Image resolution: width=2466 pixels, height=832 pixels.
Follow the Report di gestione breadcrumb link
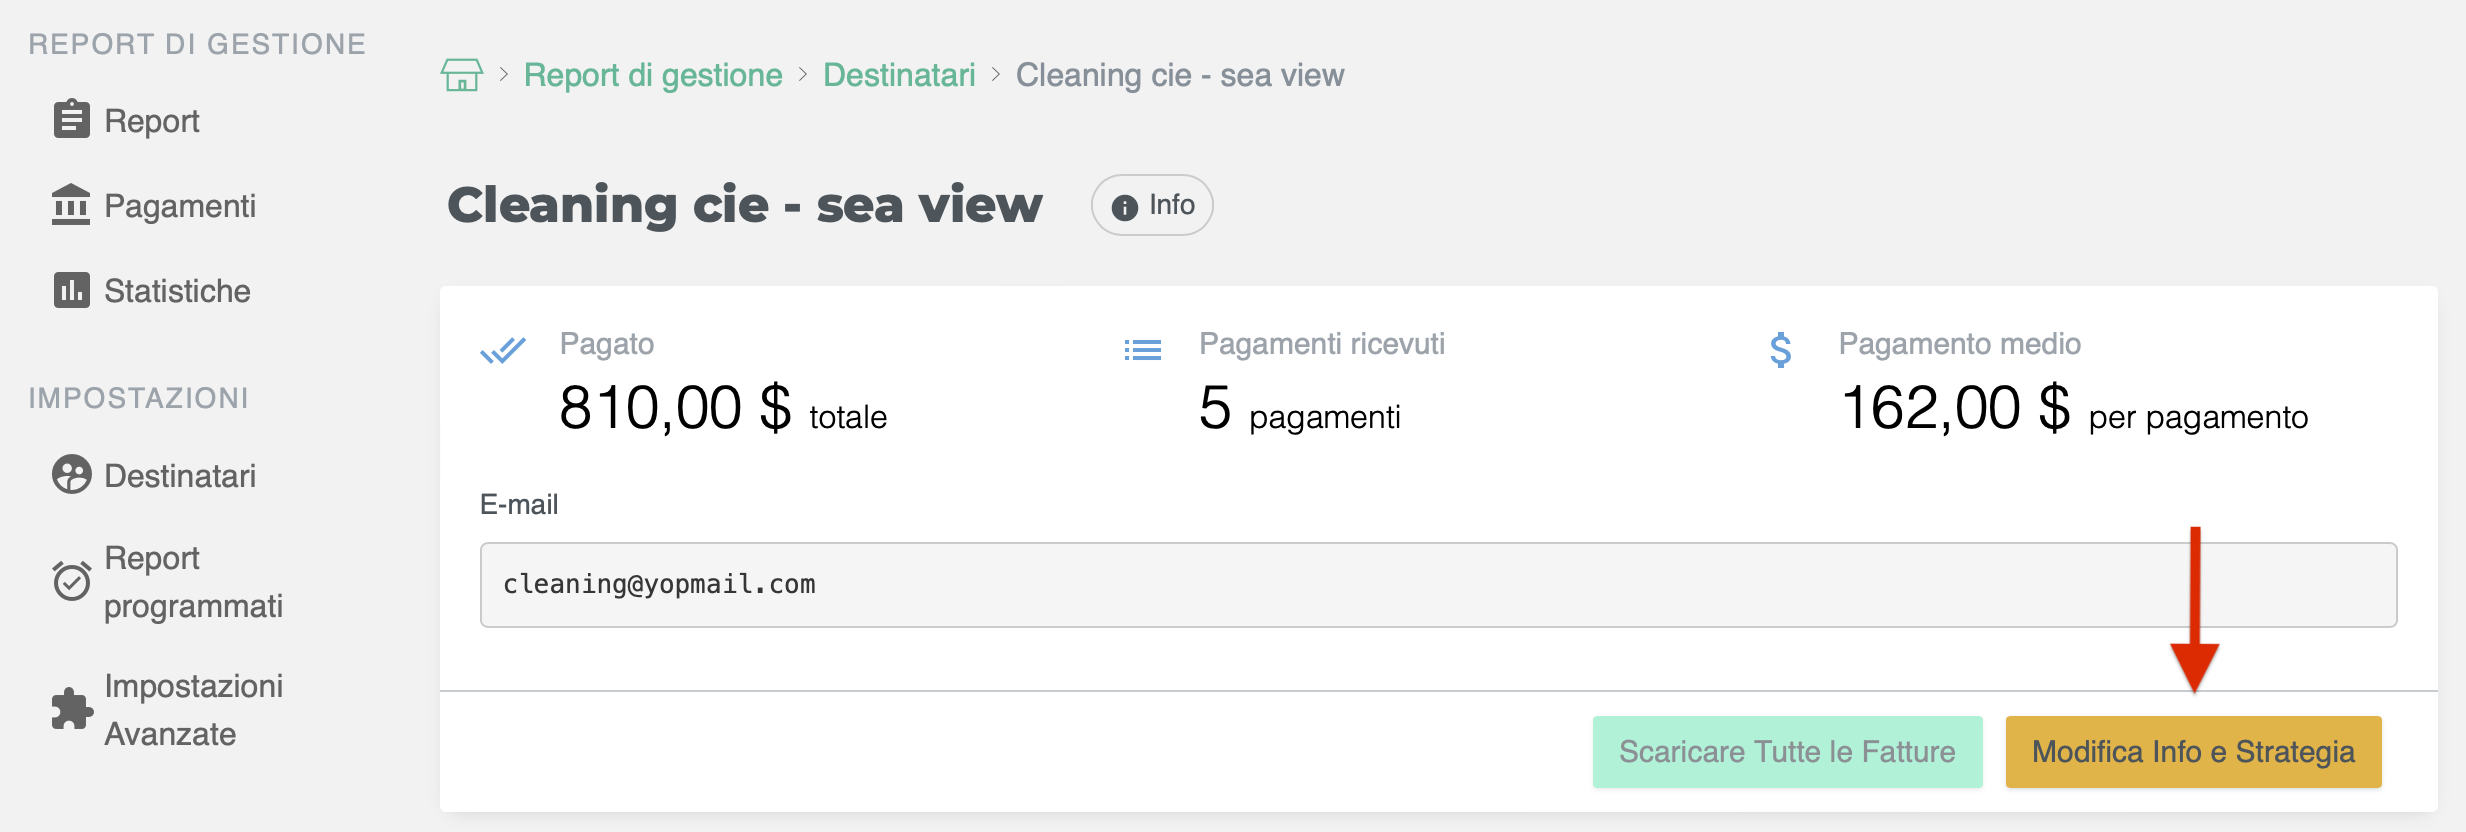(653, 75)
